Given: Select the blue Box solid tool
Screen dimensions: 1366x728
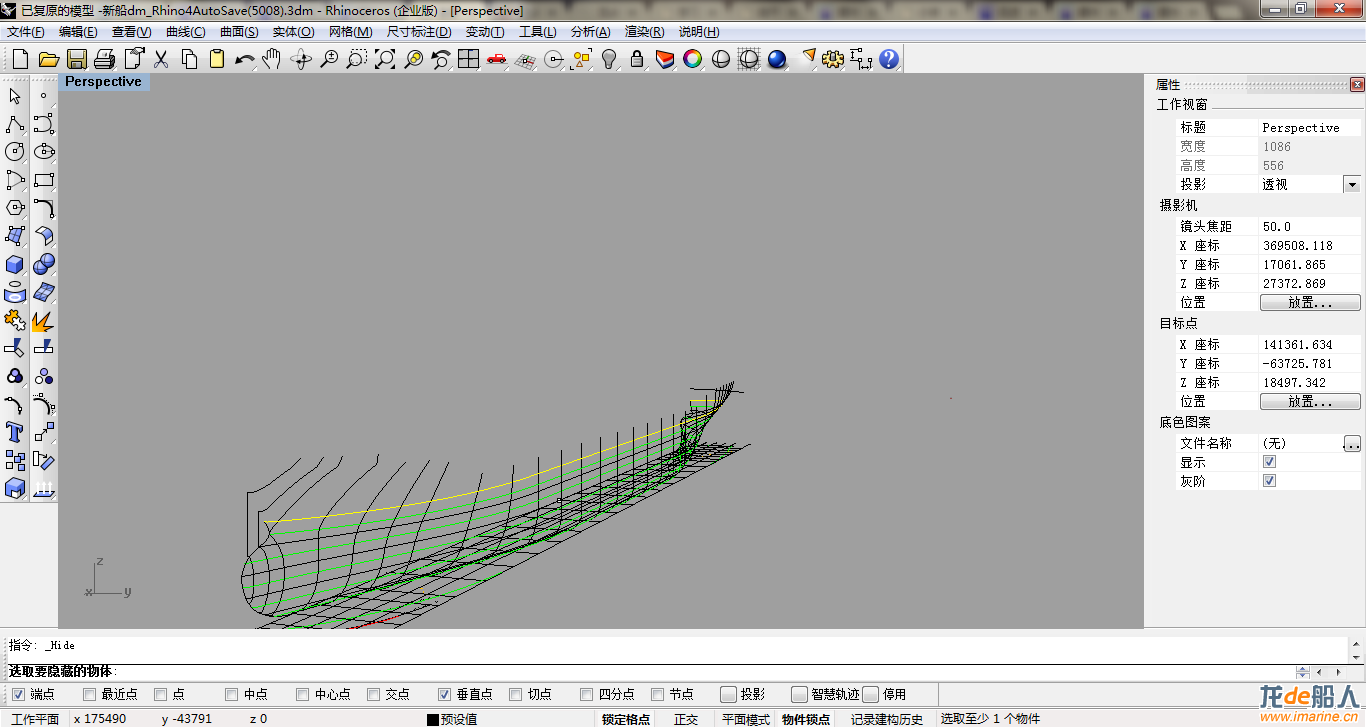Looking at the screenshot, I should tap(15, 264).
